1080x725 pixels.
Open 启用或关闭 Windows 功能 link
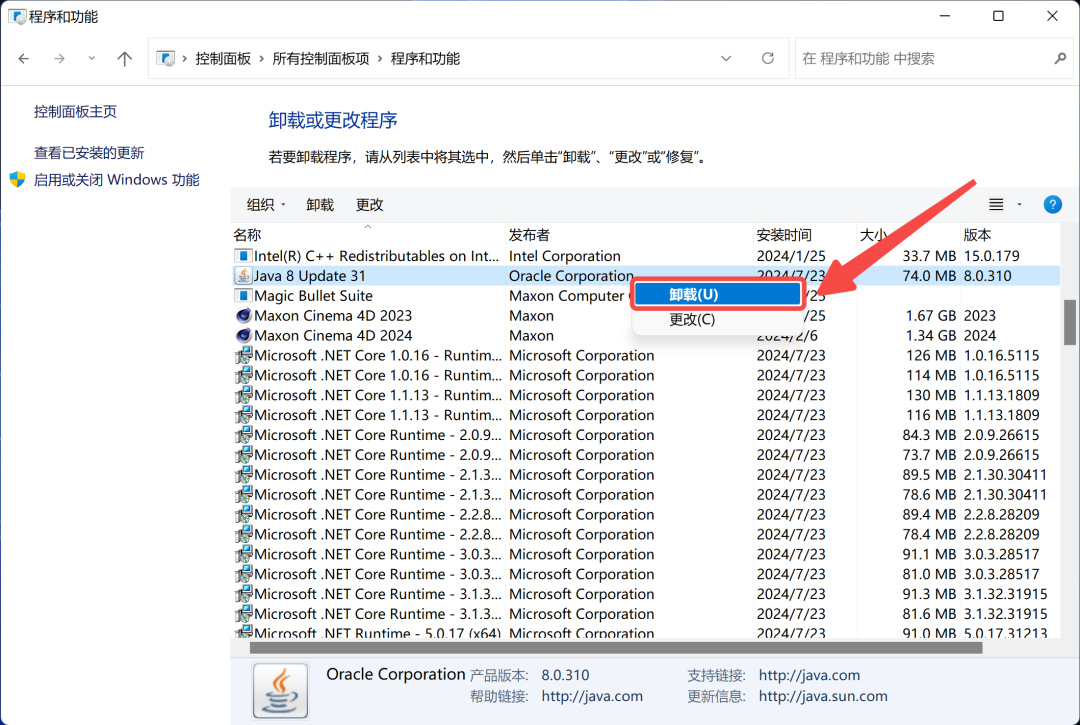(116, 180)
